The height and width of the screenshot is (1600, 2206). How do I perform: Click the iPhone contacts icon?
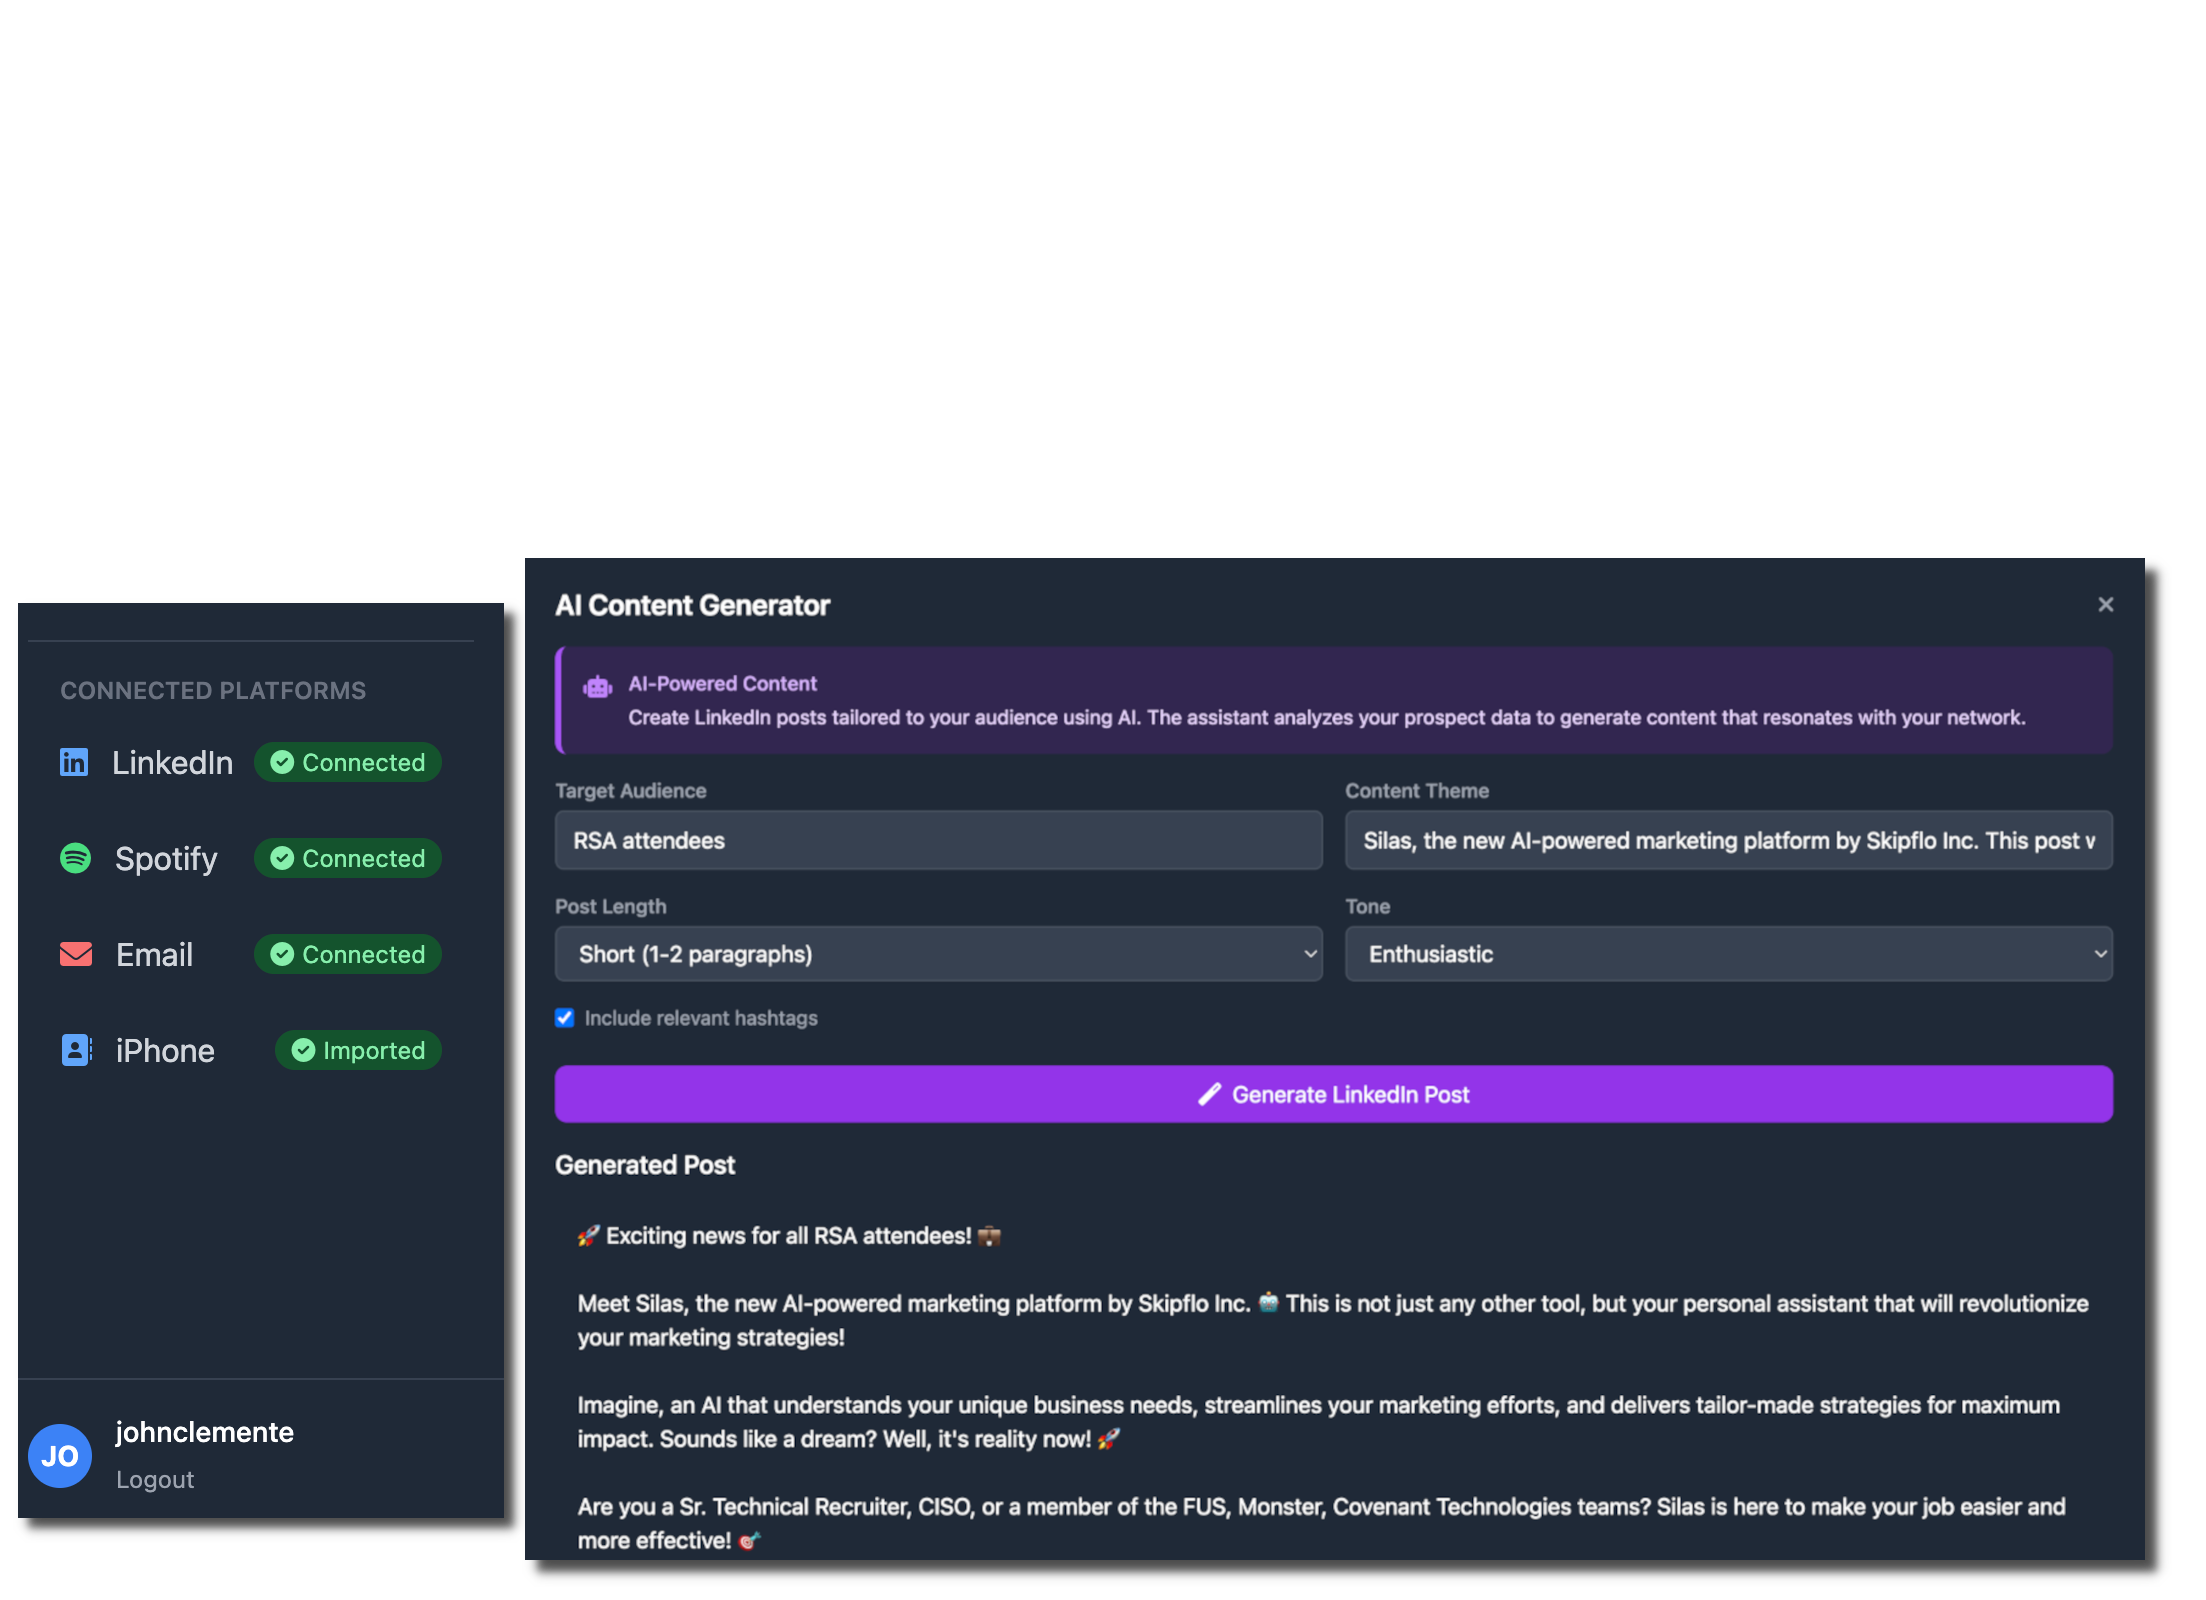(77, 1050)
